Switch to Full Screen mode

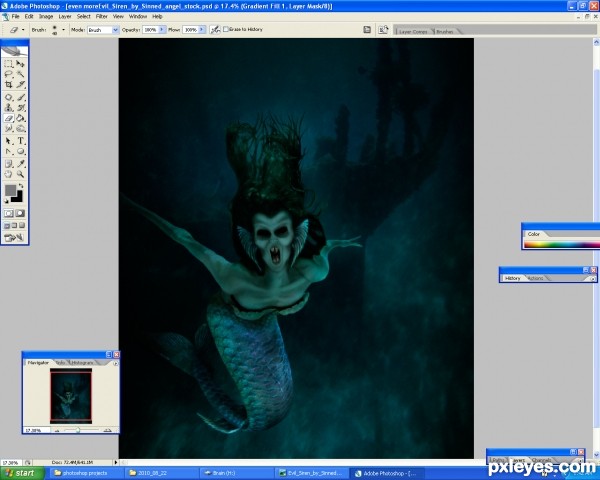click(22, 225)
